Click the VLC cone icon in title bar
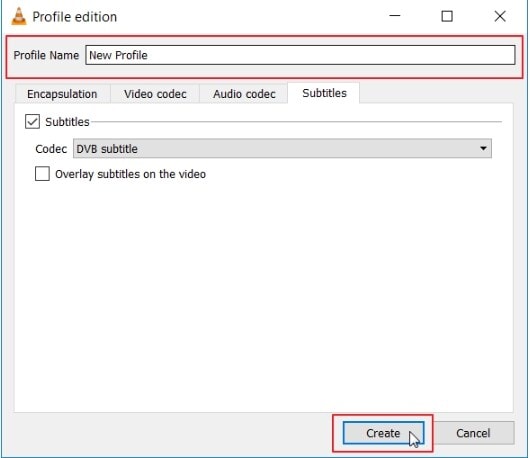Screen dimensions: 530x458 pyautogui.click(x=19, y=17)
